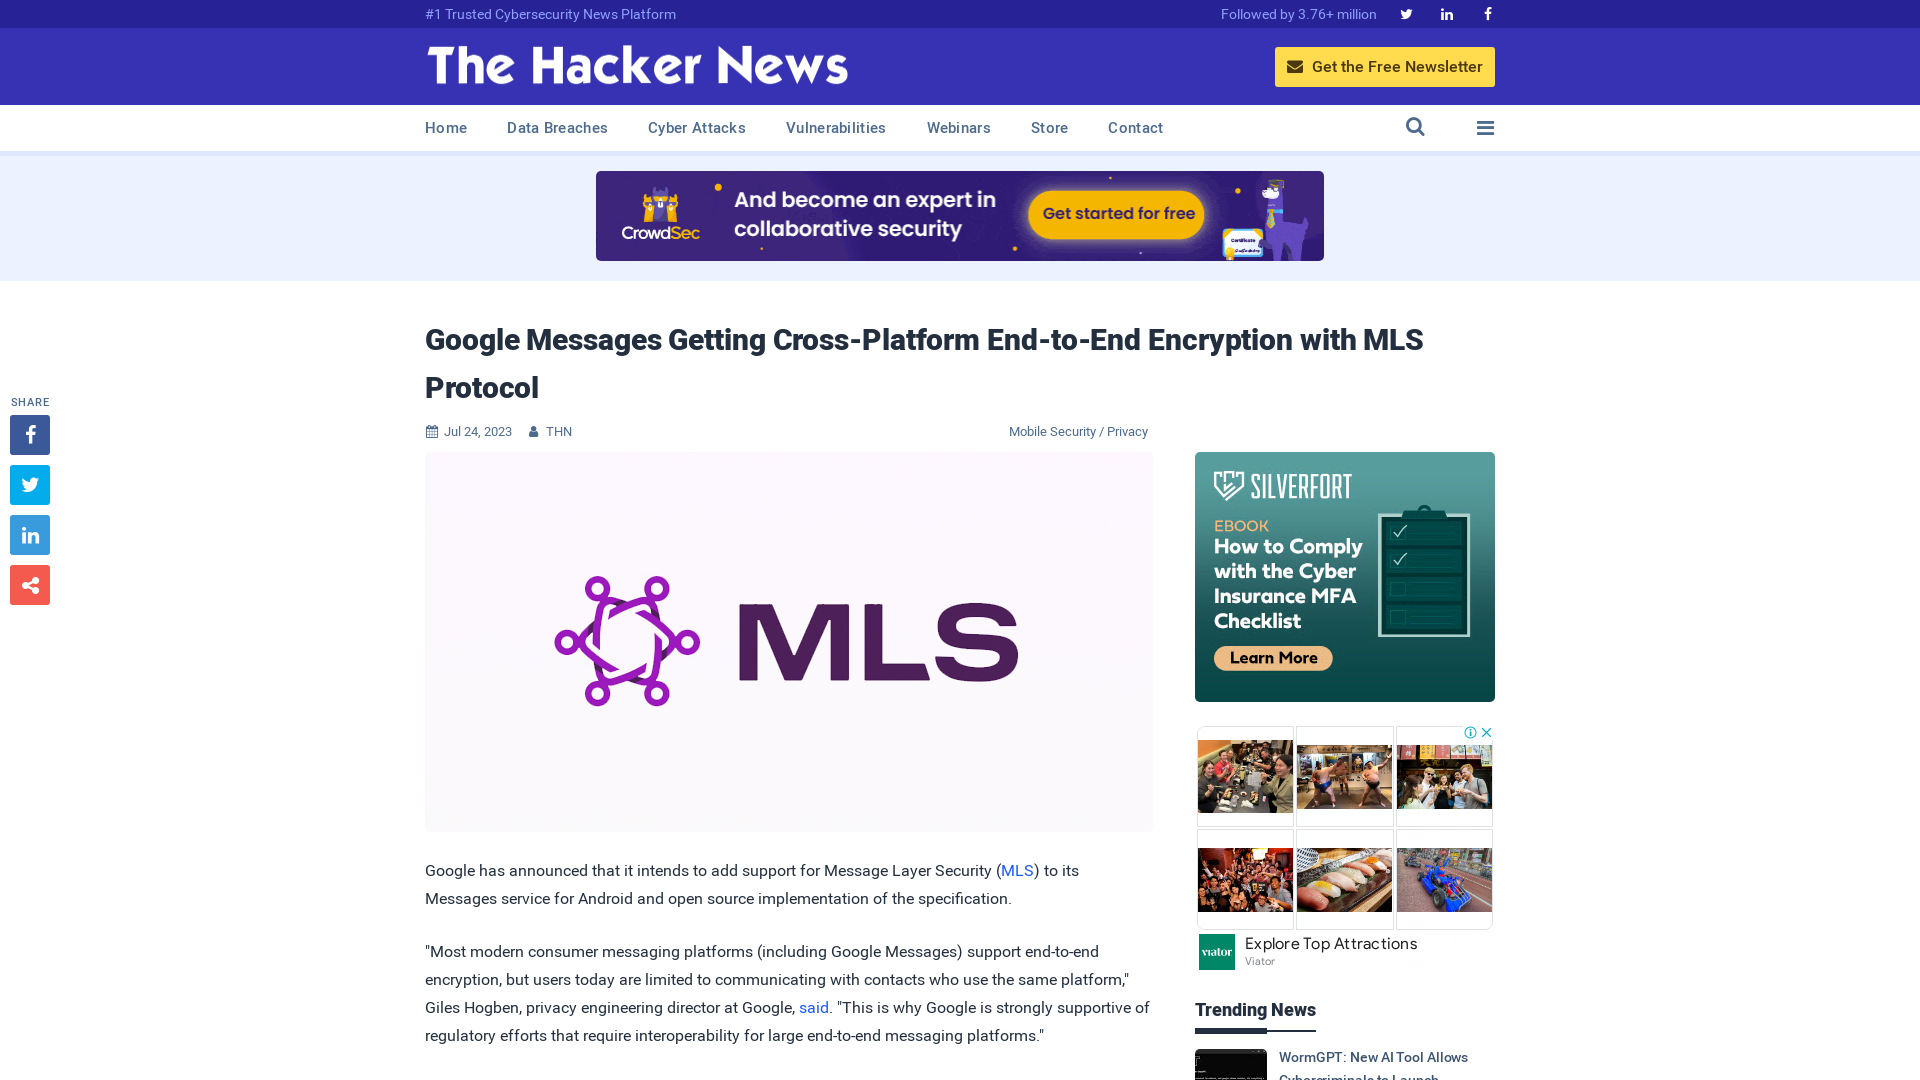Click the LinkedIn header icon

[1447, 13]
